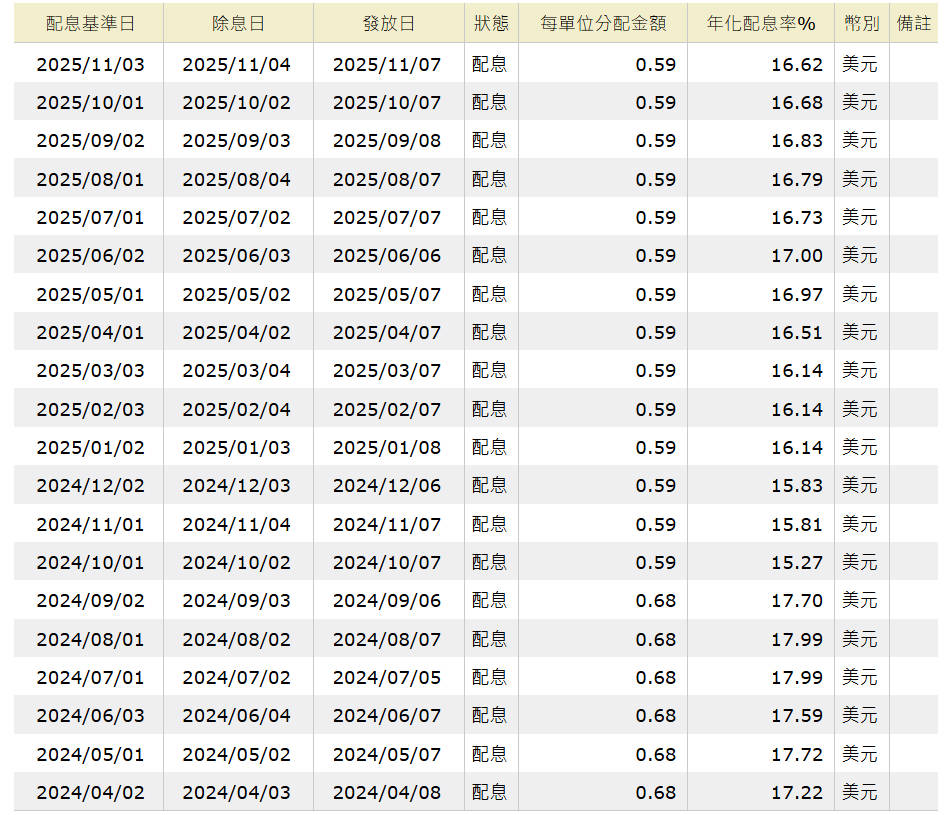Select the 備註 column header
951x815 pixels.
[913, 24]
